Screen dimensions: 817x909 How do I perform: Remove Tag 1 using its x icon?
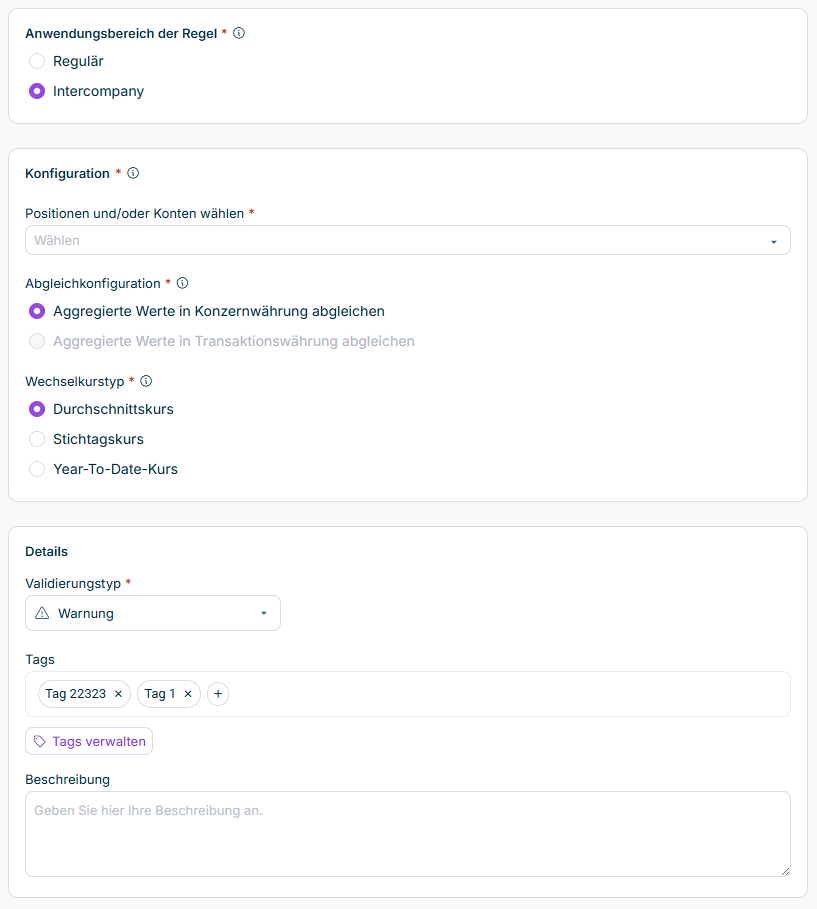188,694
